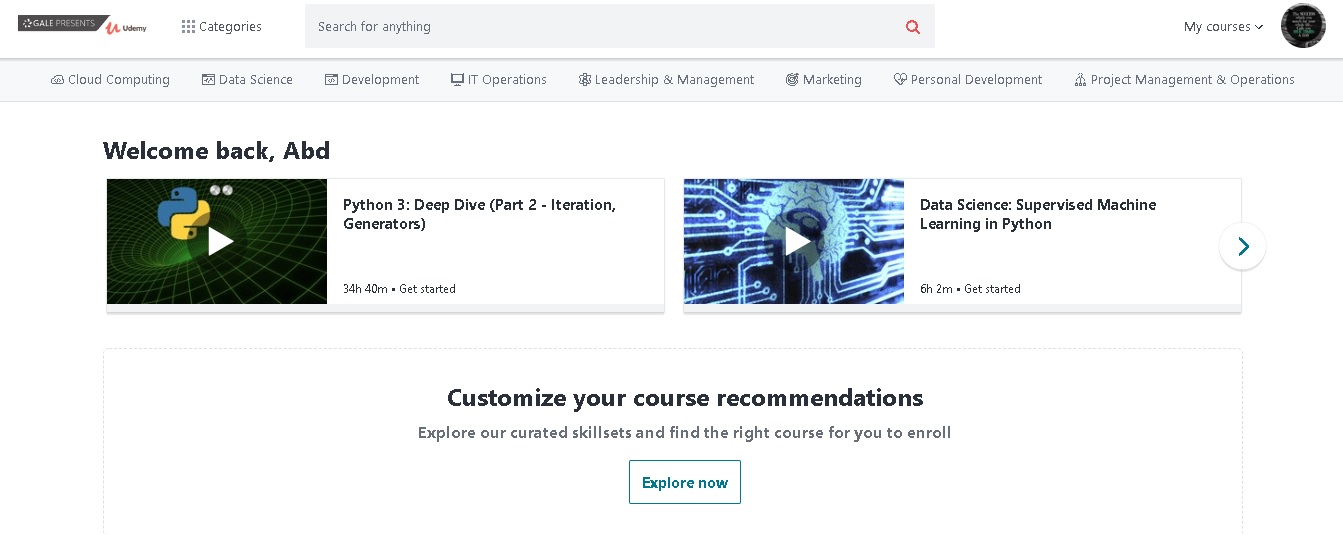The height and width of the screenshot is (535, 1343).
Task: Click the Marketing target icon
Action: click(x=792, y=80)
